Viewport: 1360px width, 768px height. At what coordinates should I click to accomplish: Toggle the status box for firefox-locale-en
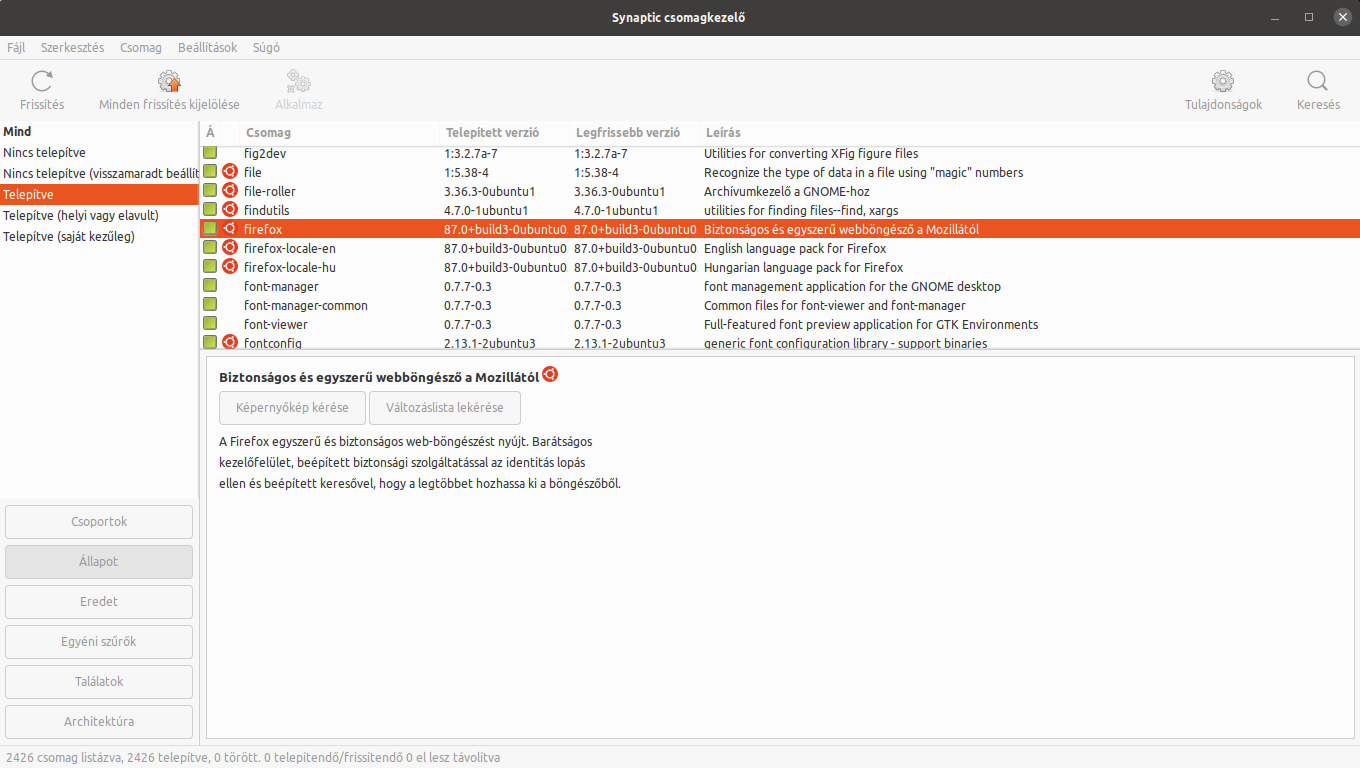[210, 248]
